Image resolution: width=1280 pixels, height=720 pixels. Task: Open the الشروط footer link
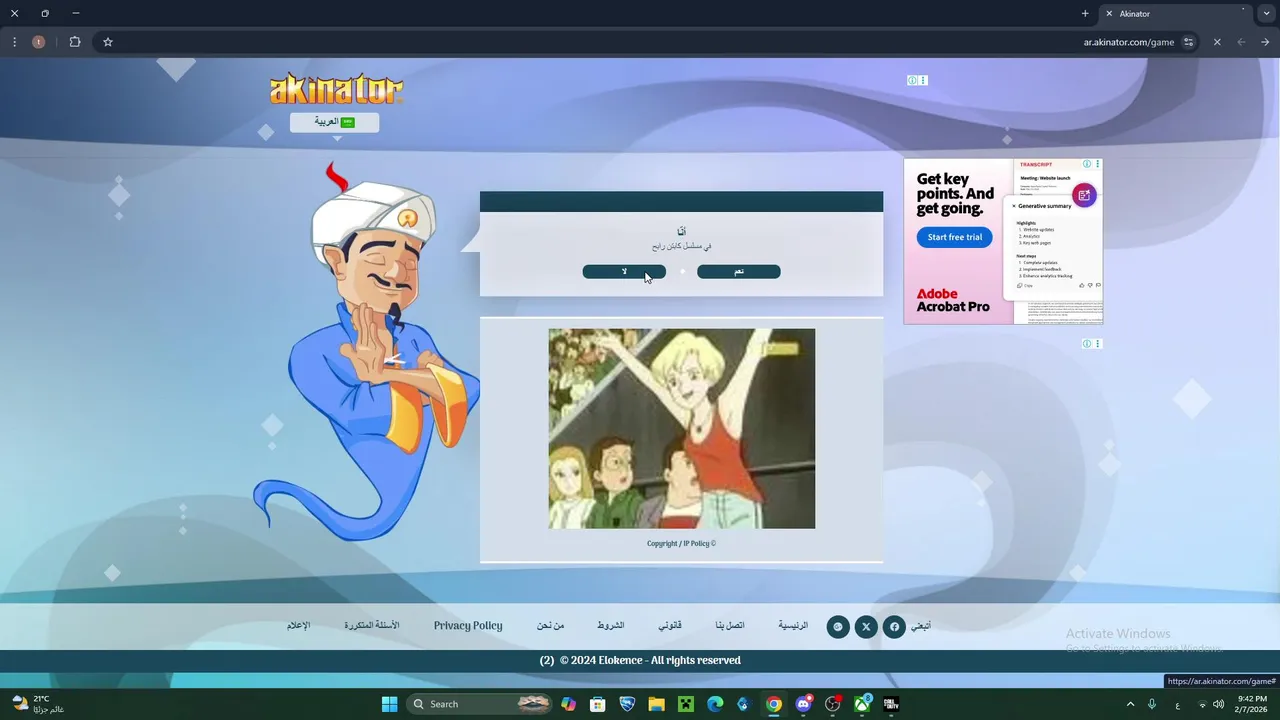[x=611, y=625]
